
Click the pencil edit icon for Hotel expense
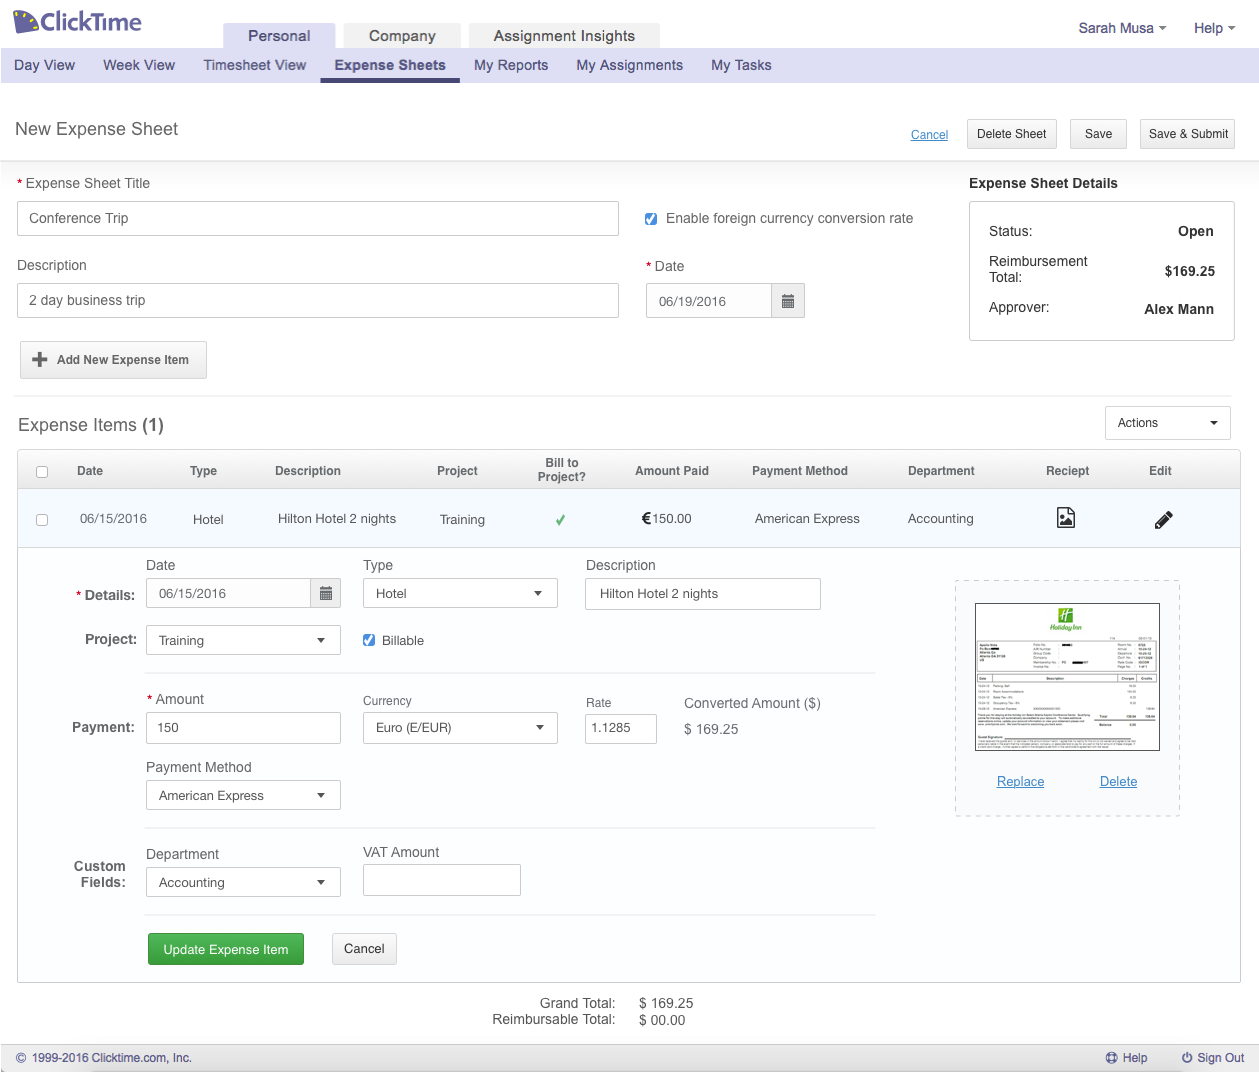click(1163, 520)
